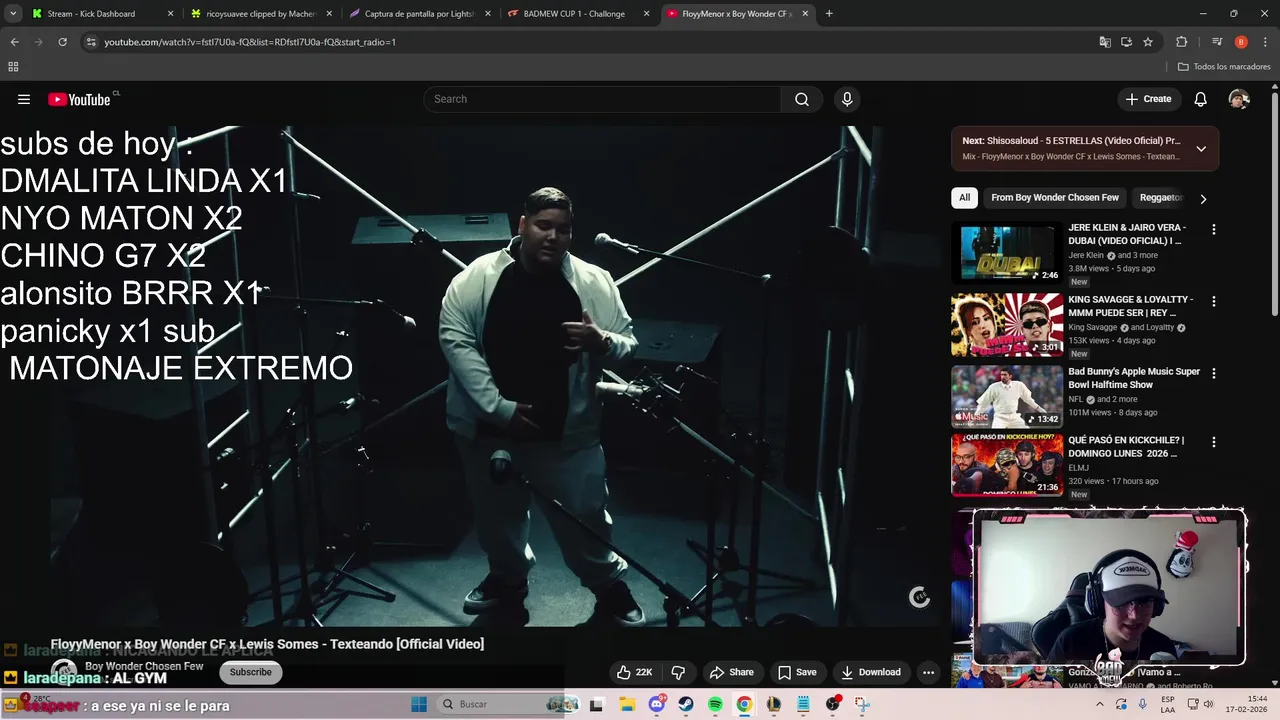Open Discord from the taskbar

(657, 704)
